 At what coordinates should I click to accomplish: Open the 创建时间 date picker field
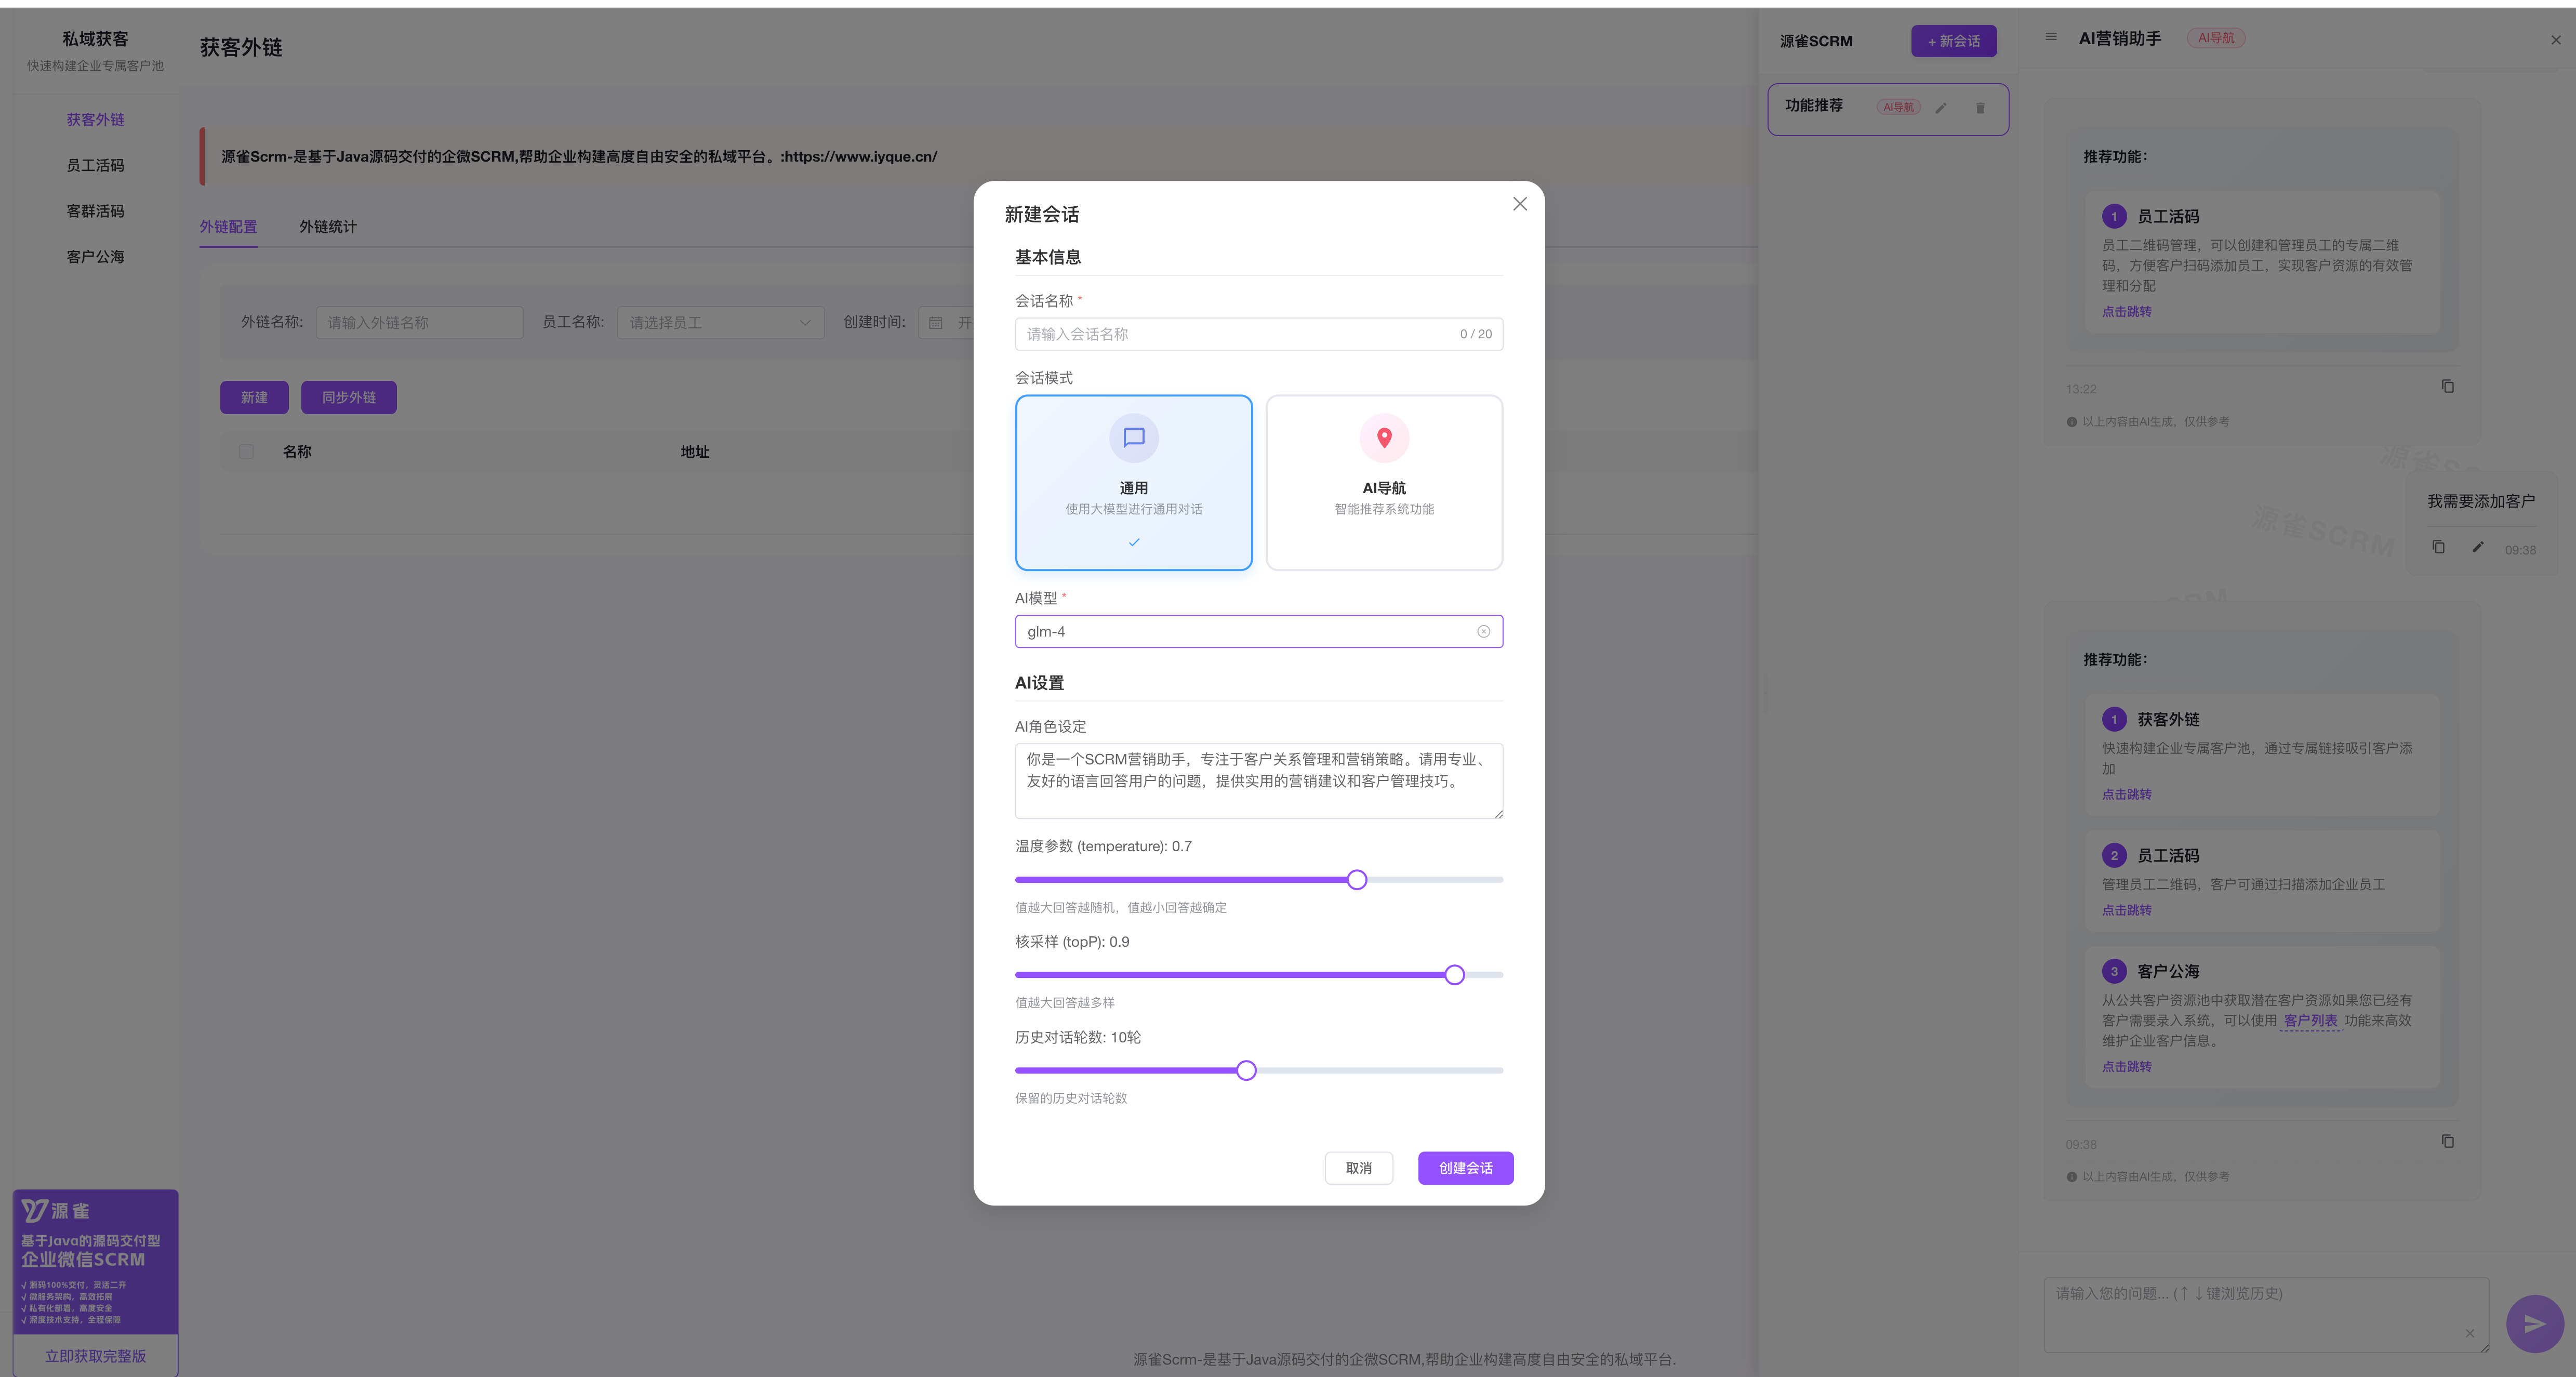click(950, 323)
